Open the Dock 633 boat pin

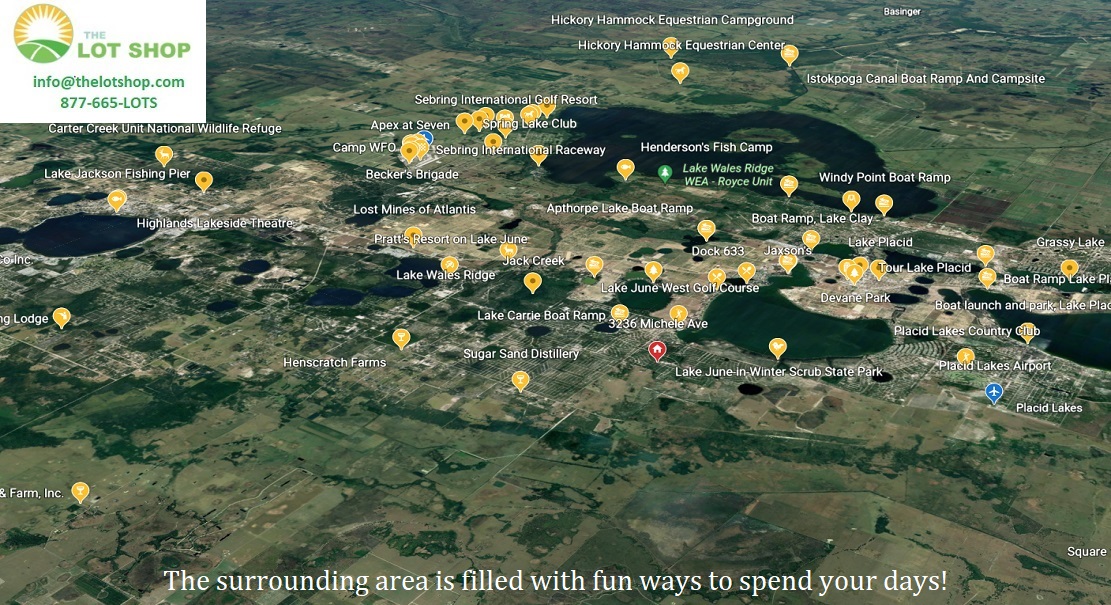click(706, 228)
